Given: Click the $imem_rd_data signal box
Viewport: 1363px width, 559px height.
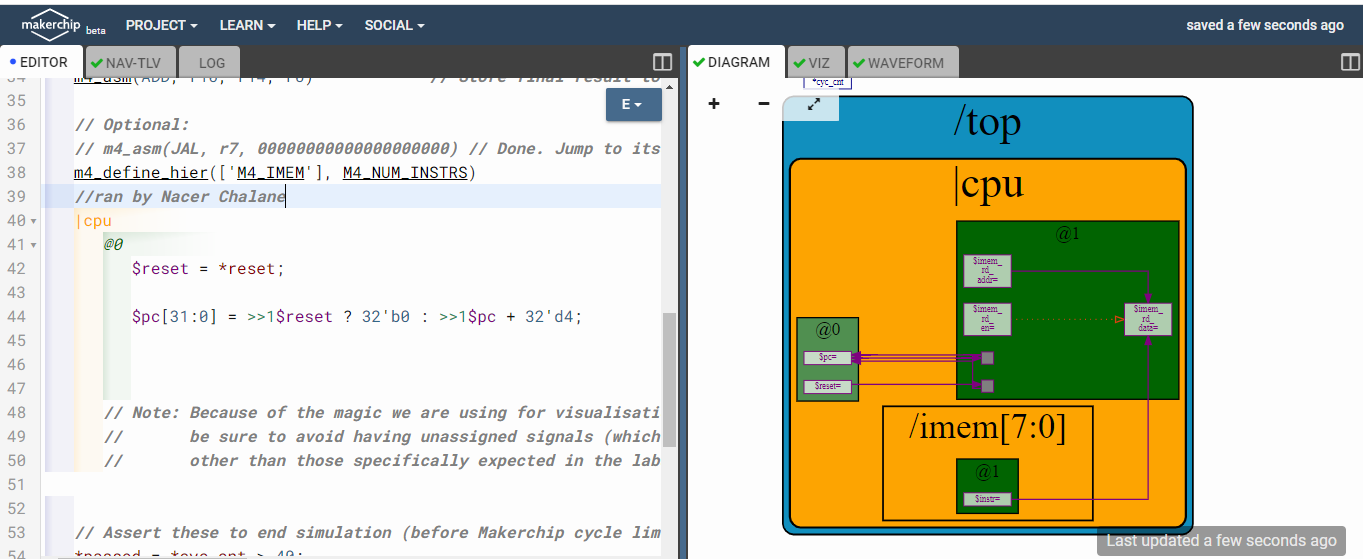Looking at the screenshot, I should click(x=1147, y=319).
